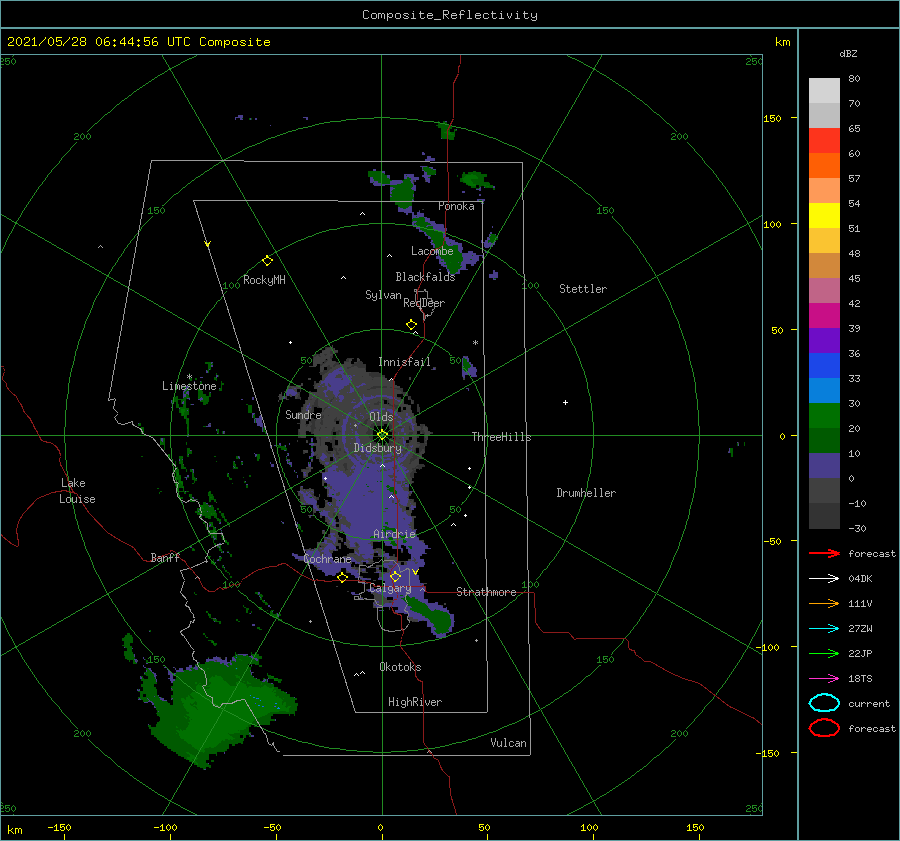This screenshot has width=900, height=841.
Task: Click the yellow diamond marker under Cochrane
Action: pos(342,577)
